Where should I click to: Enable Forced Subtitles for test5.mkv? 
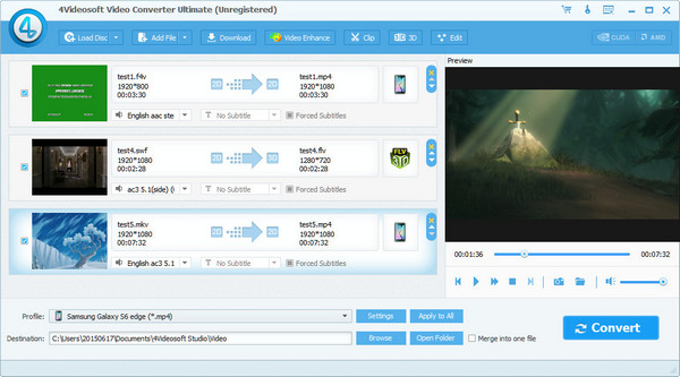click(x=290, y=263)
